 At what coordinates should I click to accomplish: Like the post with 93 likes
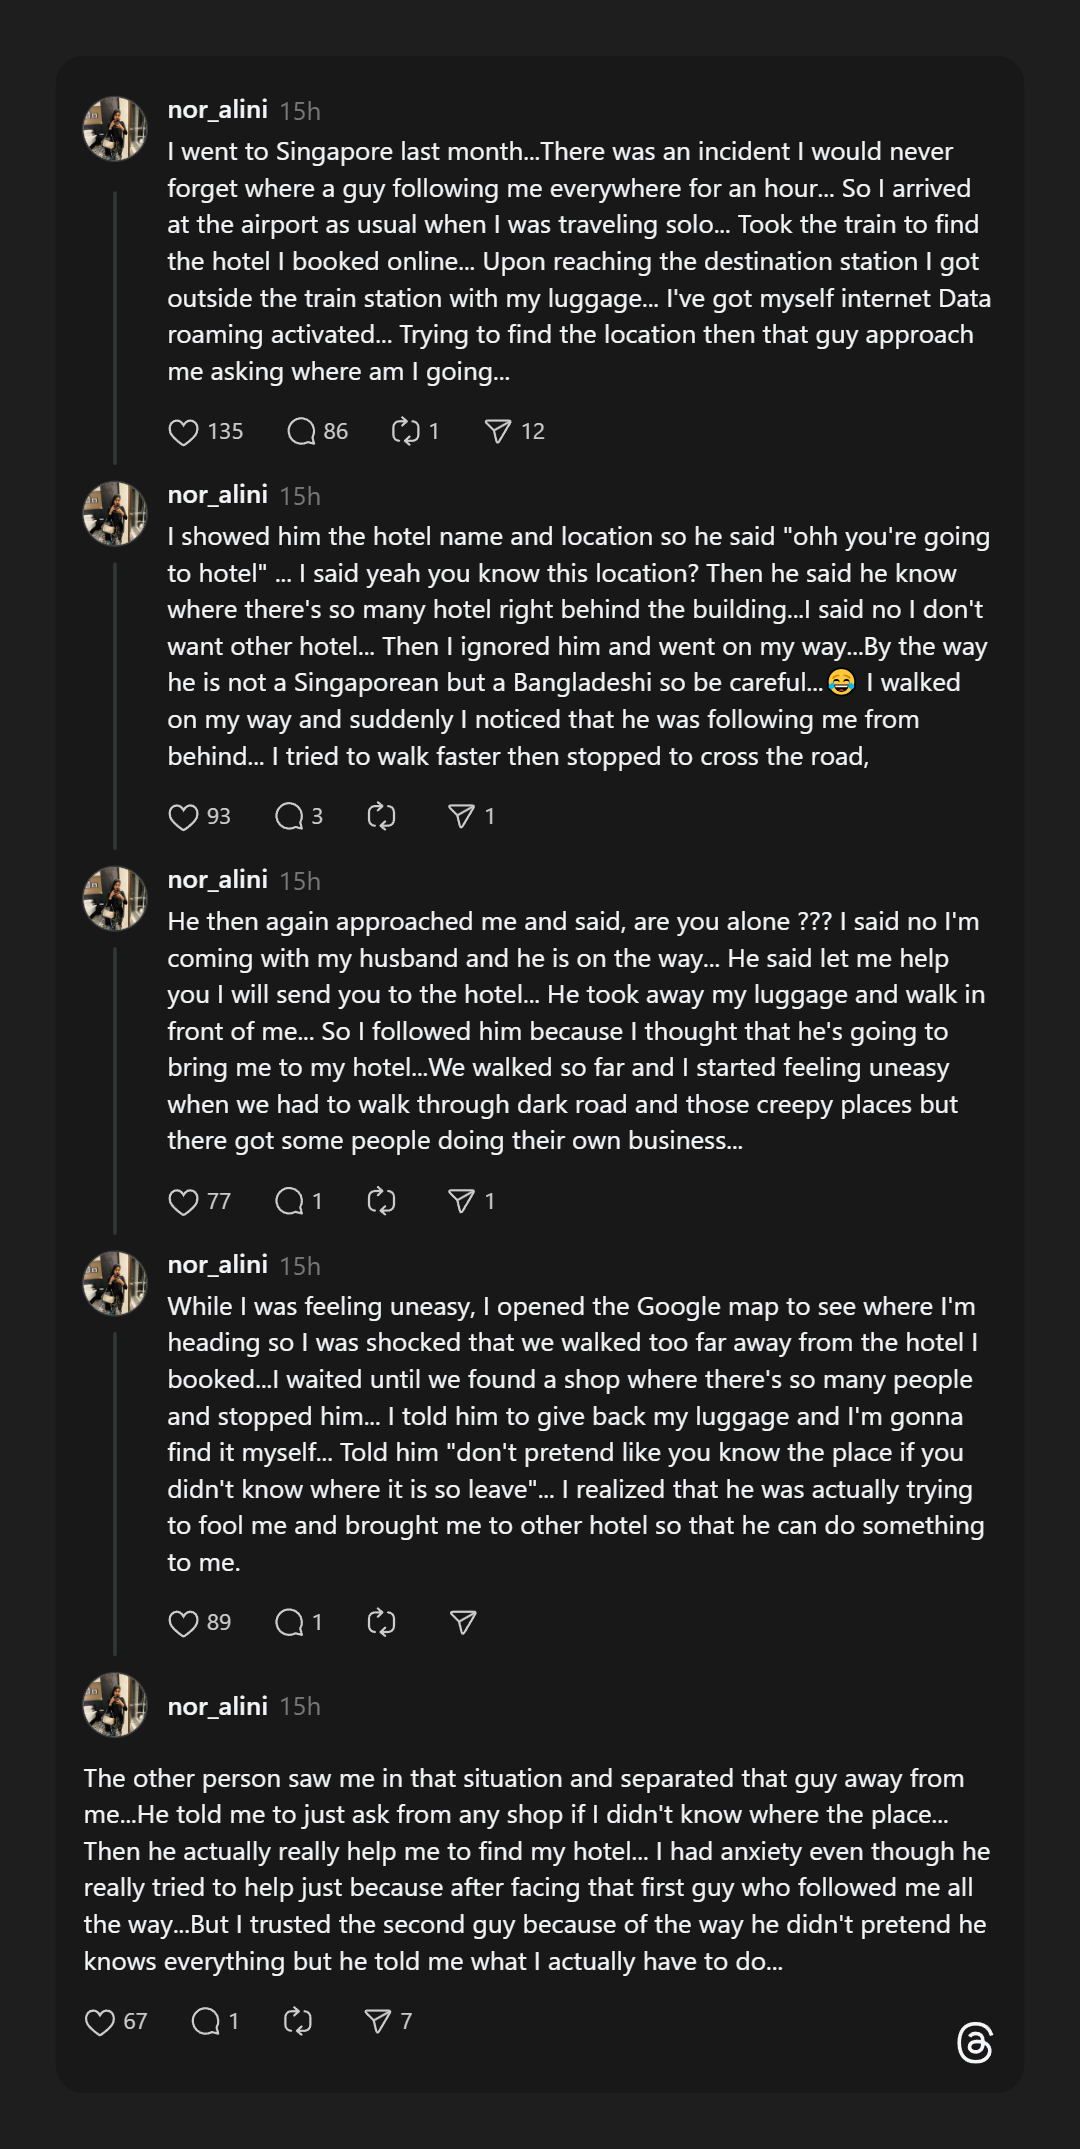(x=183, y=817)
